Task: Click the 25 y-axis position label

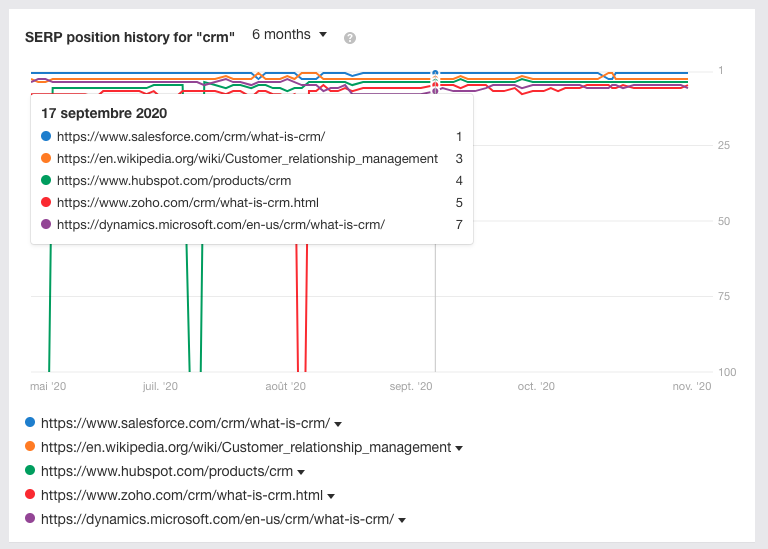Action: [x=724, y=145]
